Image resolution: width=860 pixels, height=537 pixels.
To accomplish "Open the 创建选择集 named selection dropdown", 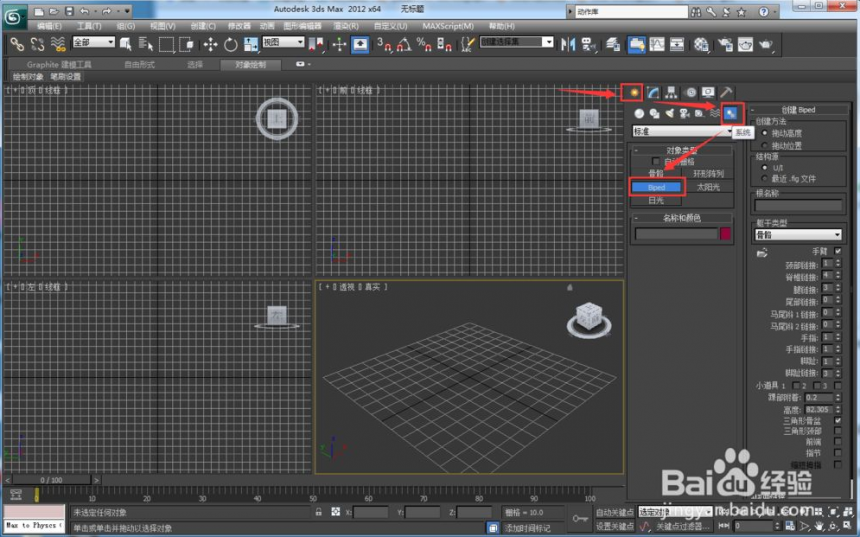I will (x=516, y=42).
